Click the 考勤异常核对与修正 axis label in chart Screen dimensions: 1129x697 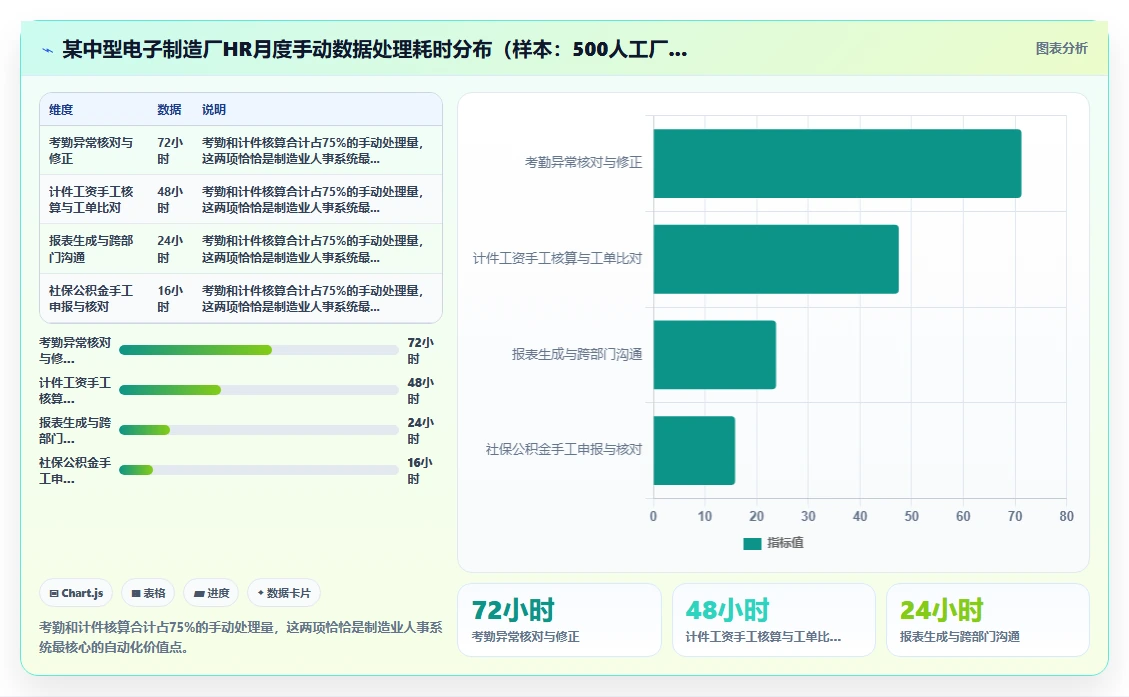click(583, 163)
